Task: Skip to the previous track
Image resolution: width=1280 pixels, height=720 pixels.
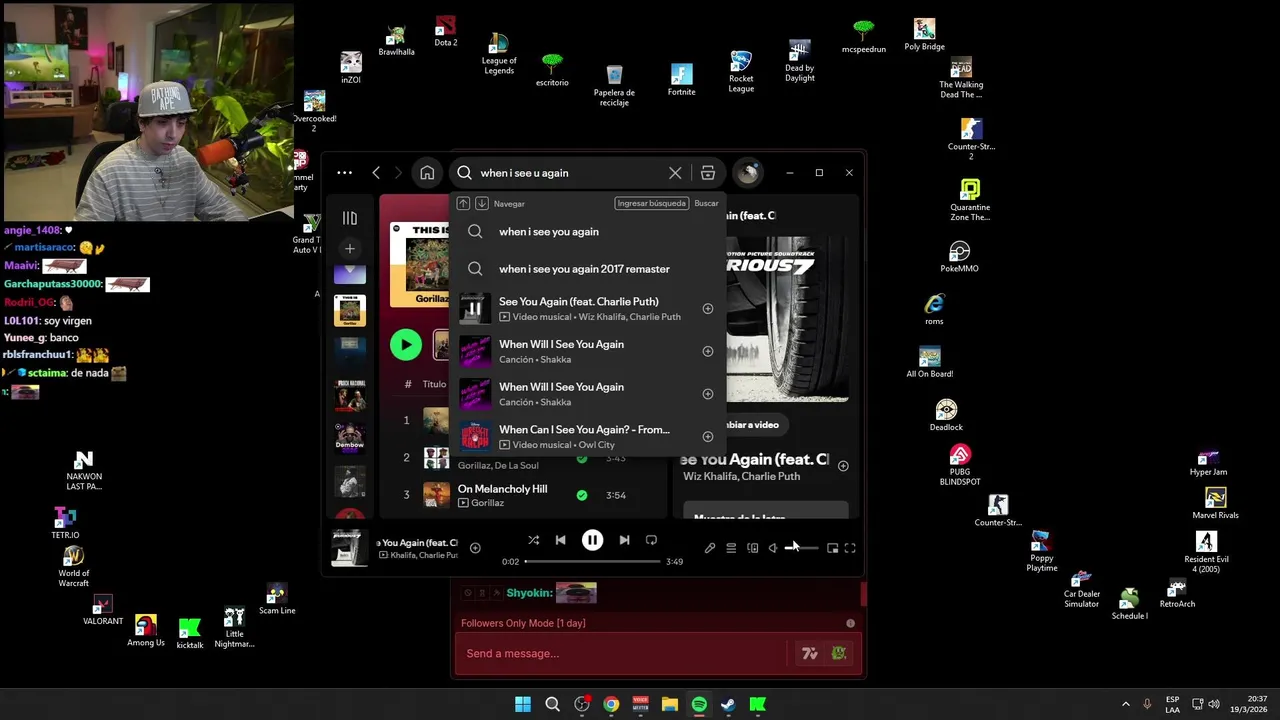Action: pos(560,540)
